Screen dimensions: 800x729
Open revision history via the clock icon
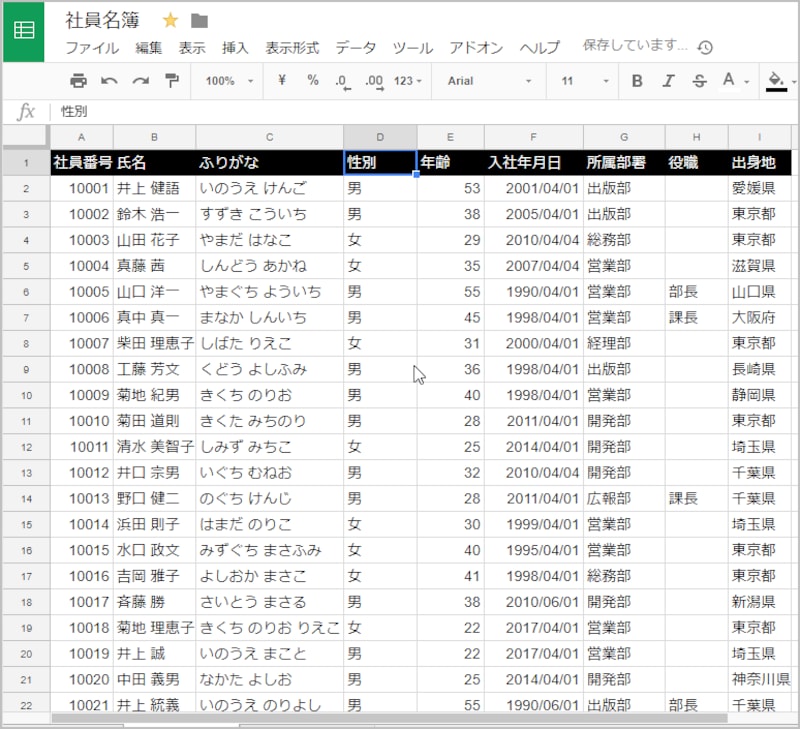pyautogui.click(x=706, y=47)
